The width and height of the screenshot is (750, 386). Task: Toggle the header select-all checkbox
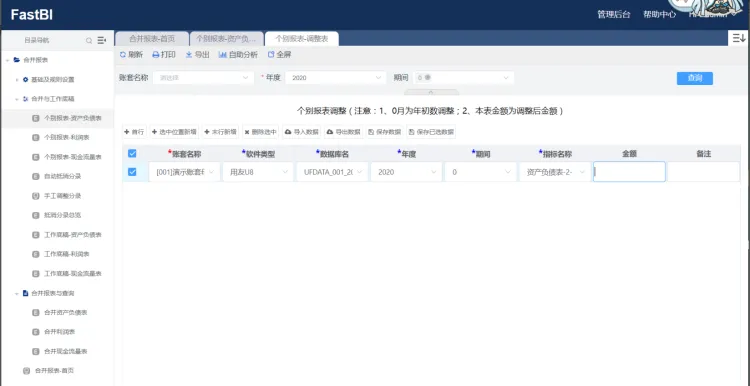click(132, 154)
